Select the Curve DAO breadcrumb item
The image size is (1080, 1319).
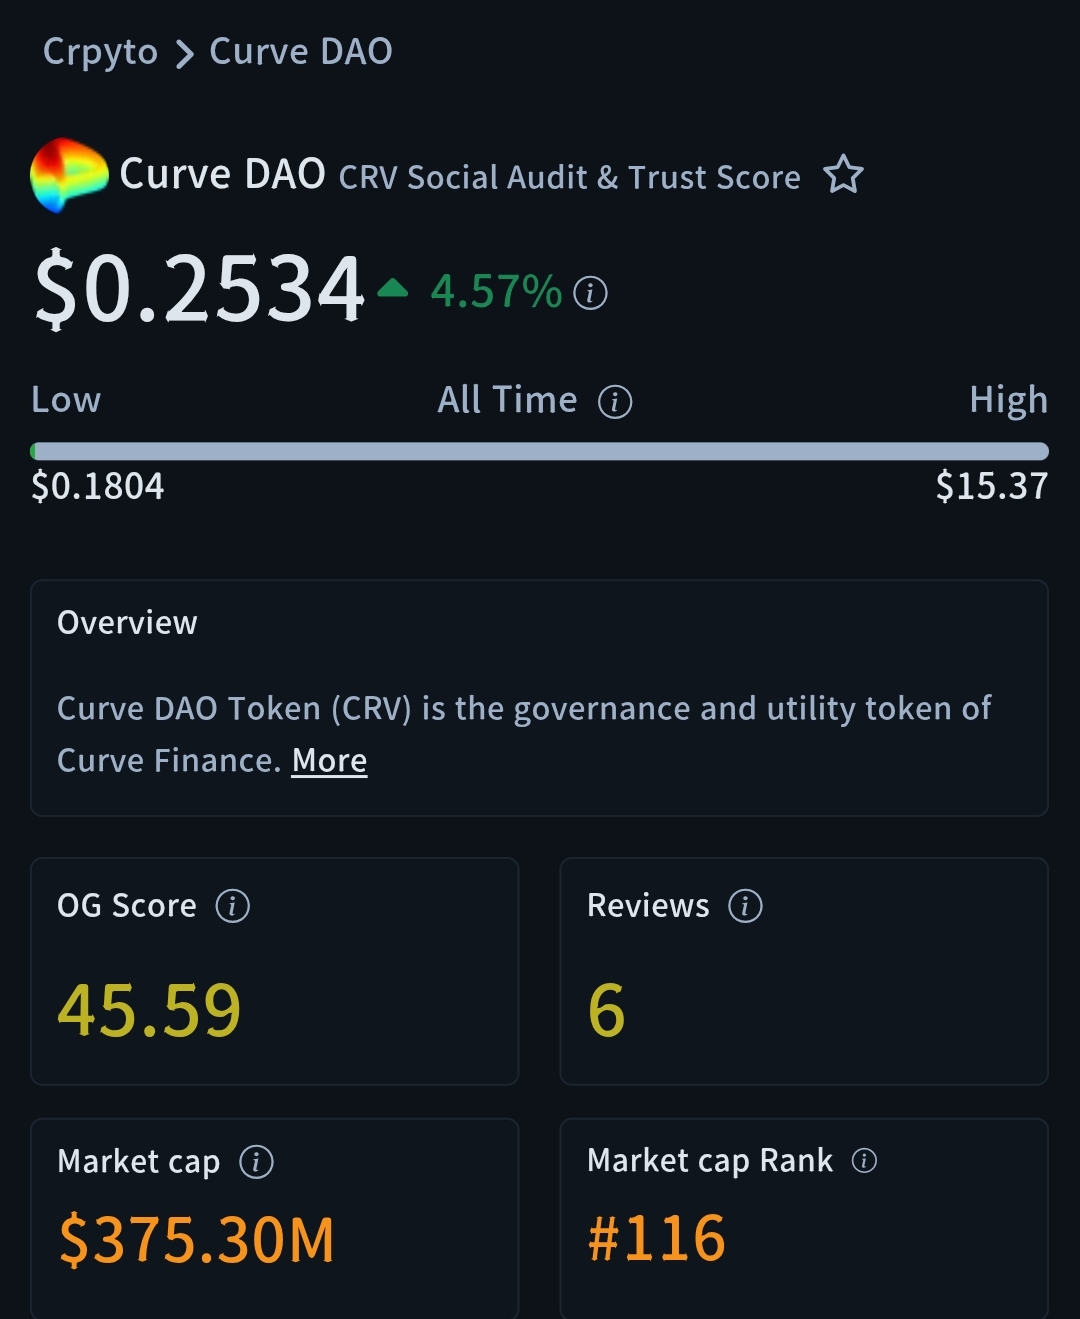300,52
